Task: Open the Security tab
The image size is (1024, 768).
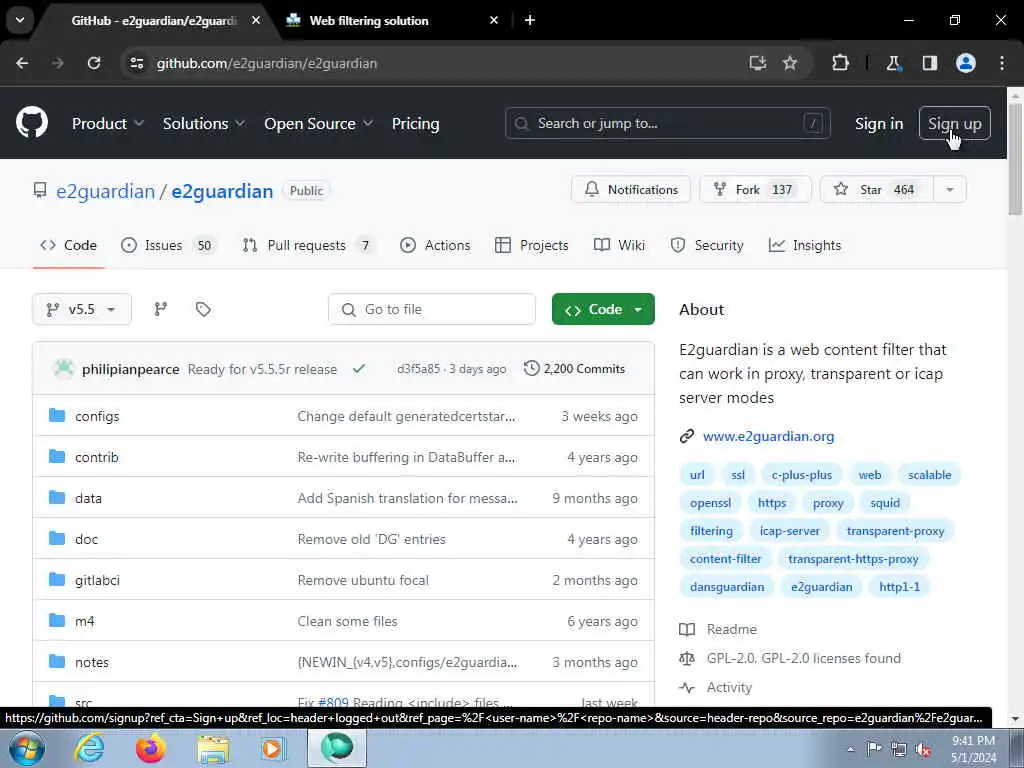Action: 707,245
